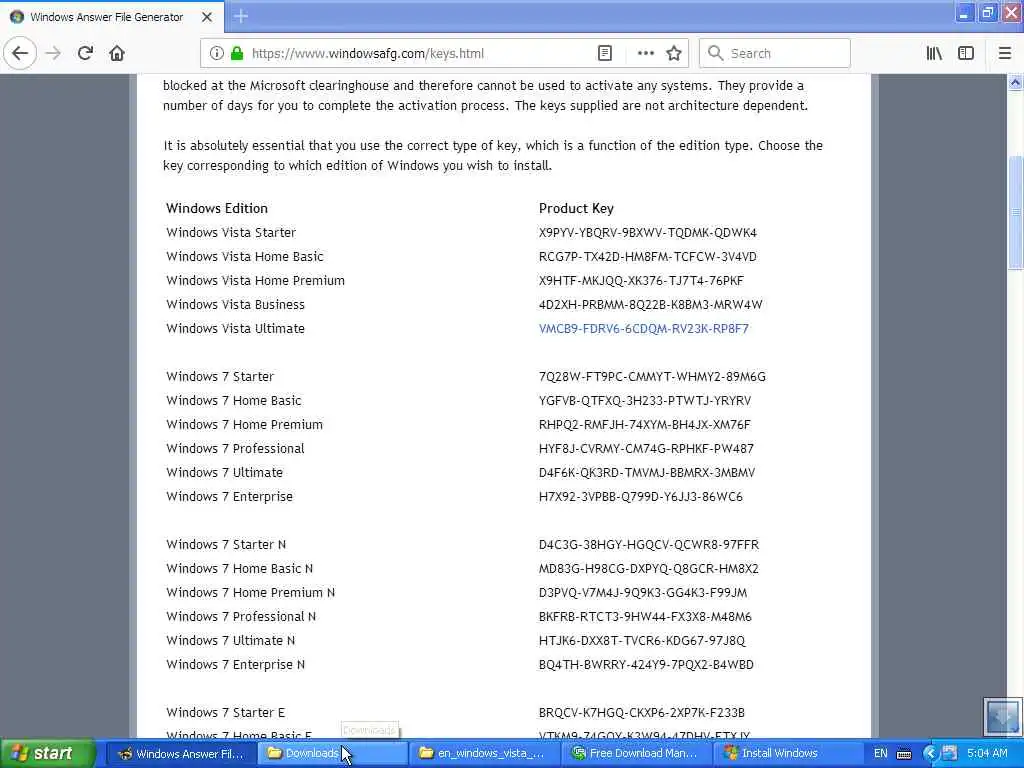
Task: Click the forward navigation arrow
Action: coord(53,53)
